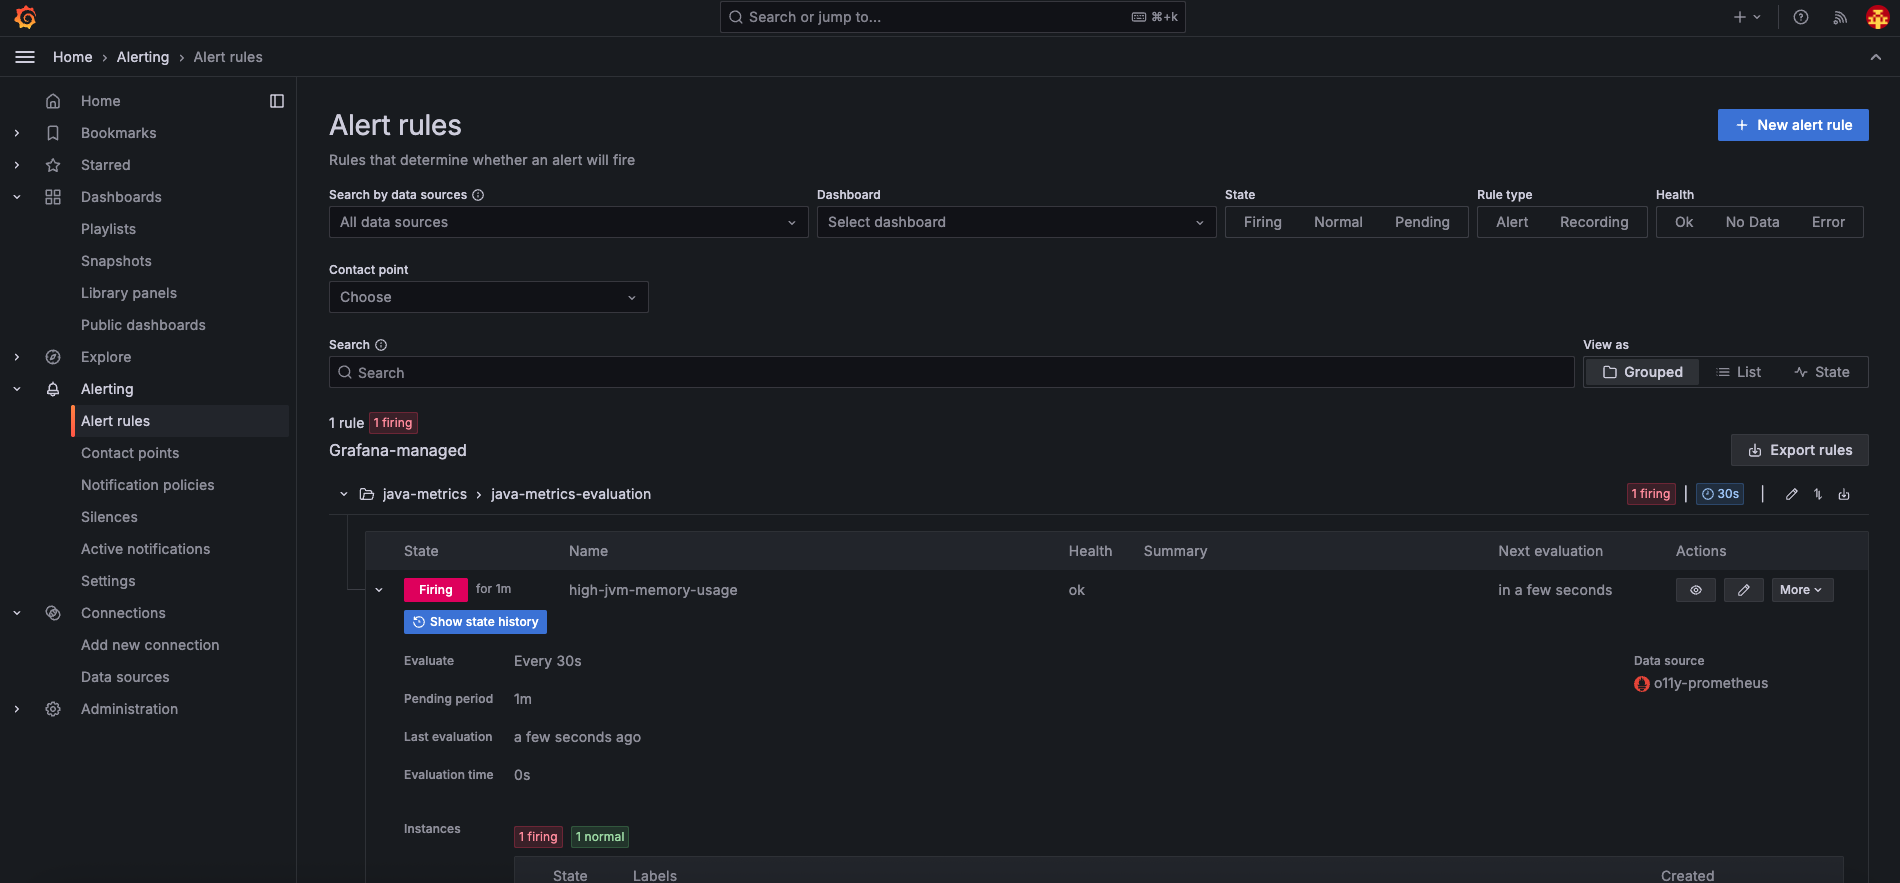Open the hamburger navigation menu
The height and width of the screenshot is (883, 1900).
tap(25, 57)
